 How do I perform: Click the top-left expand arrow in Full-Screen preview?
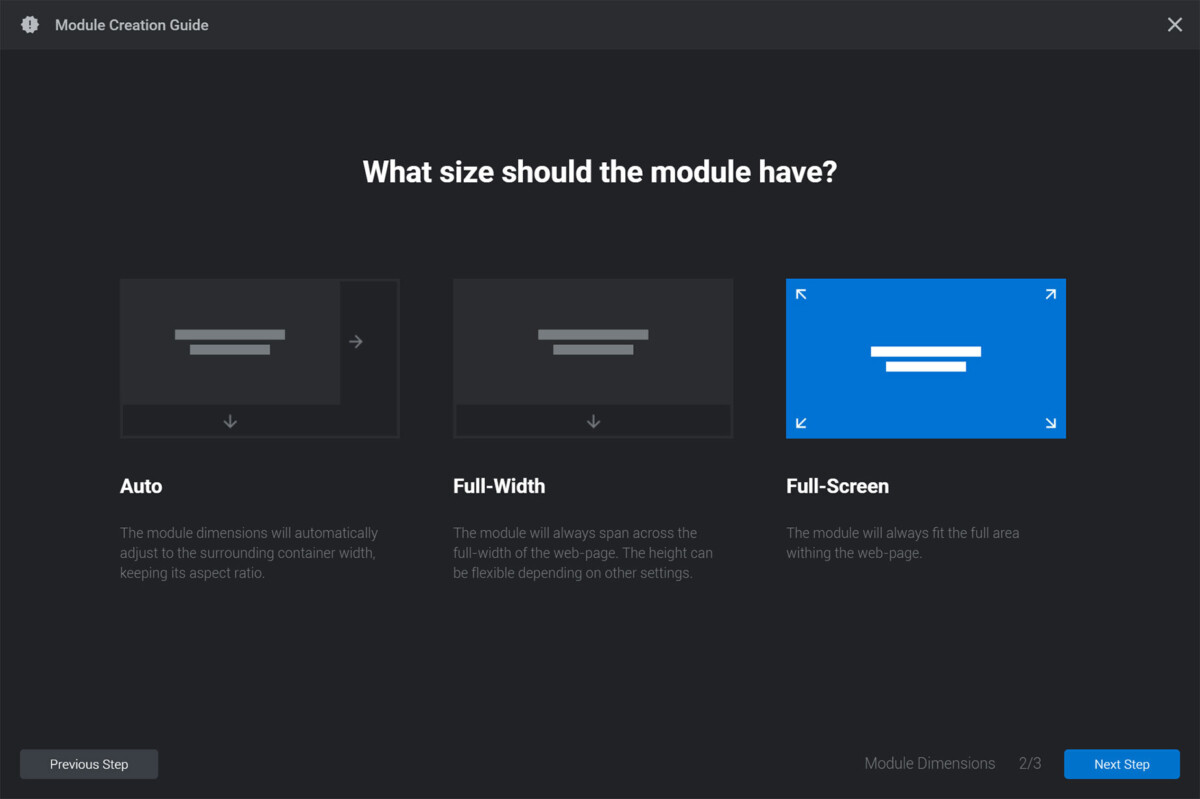pos(801,294)
